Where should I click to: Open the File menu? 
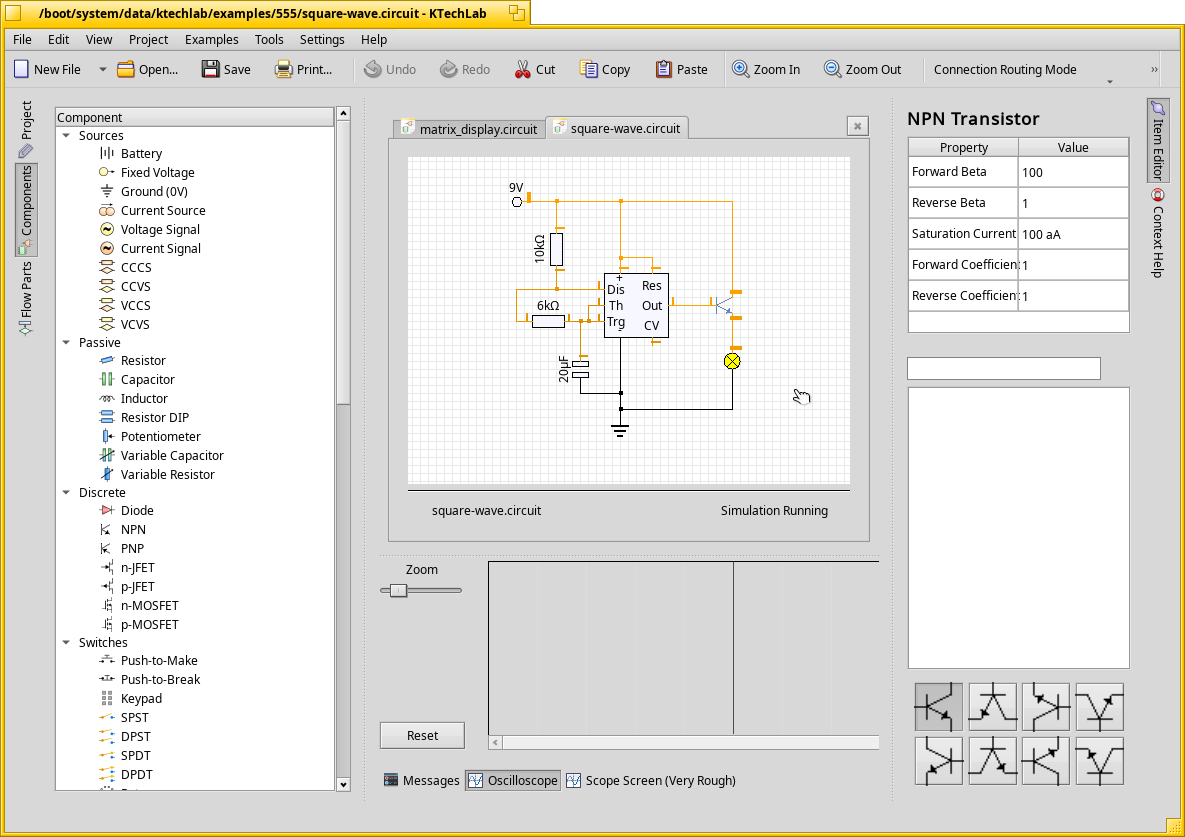point(23,39)
